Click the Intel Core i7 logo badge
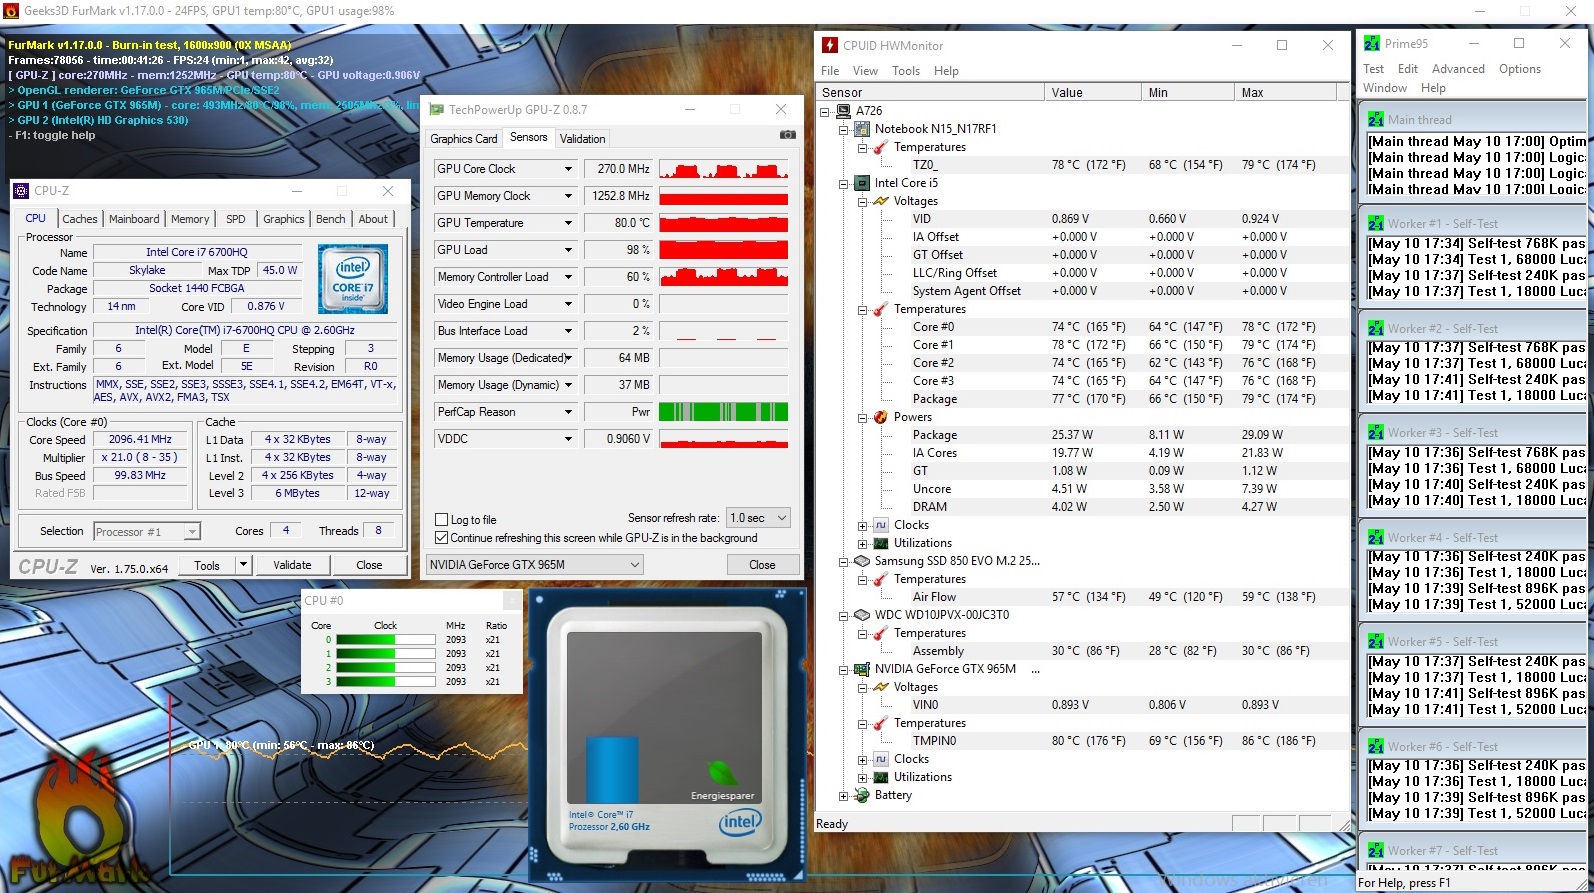The height and width of the screenshot is (893, 1594). click(x=352, y=279)
